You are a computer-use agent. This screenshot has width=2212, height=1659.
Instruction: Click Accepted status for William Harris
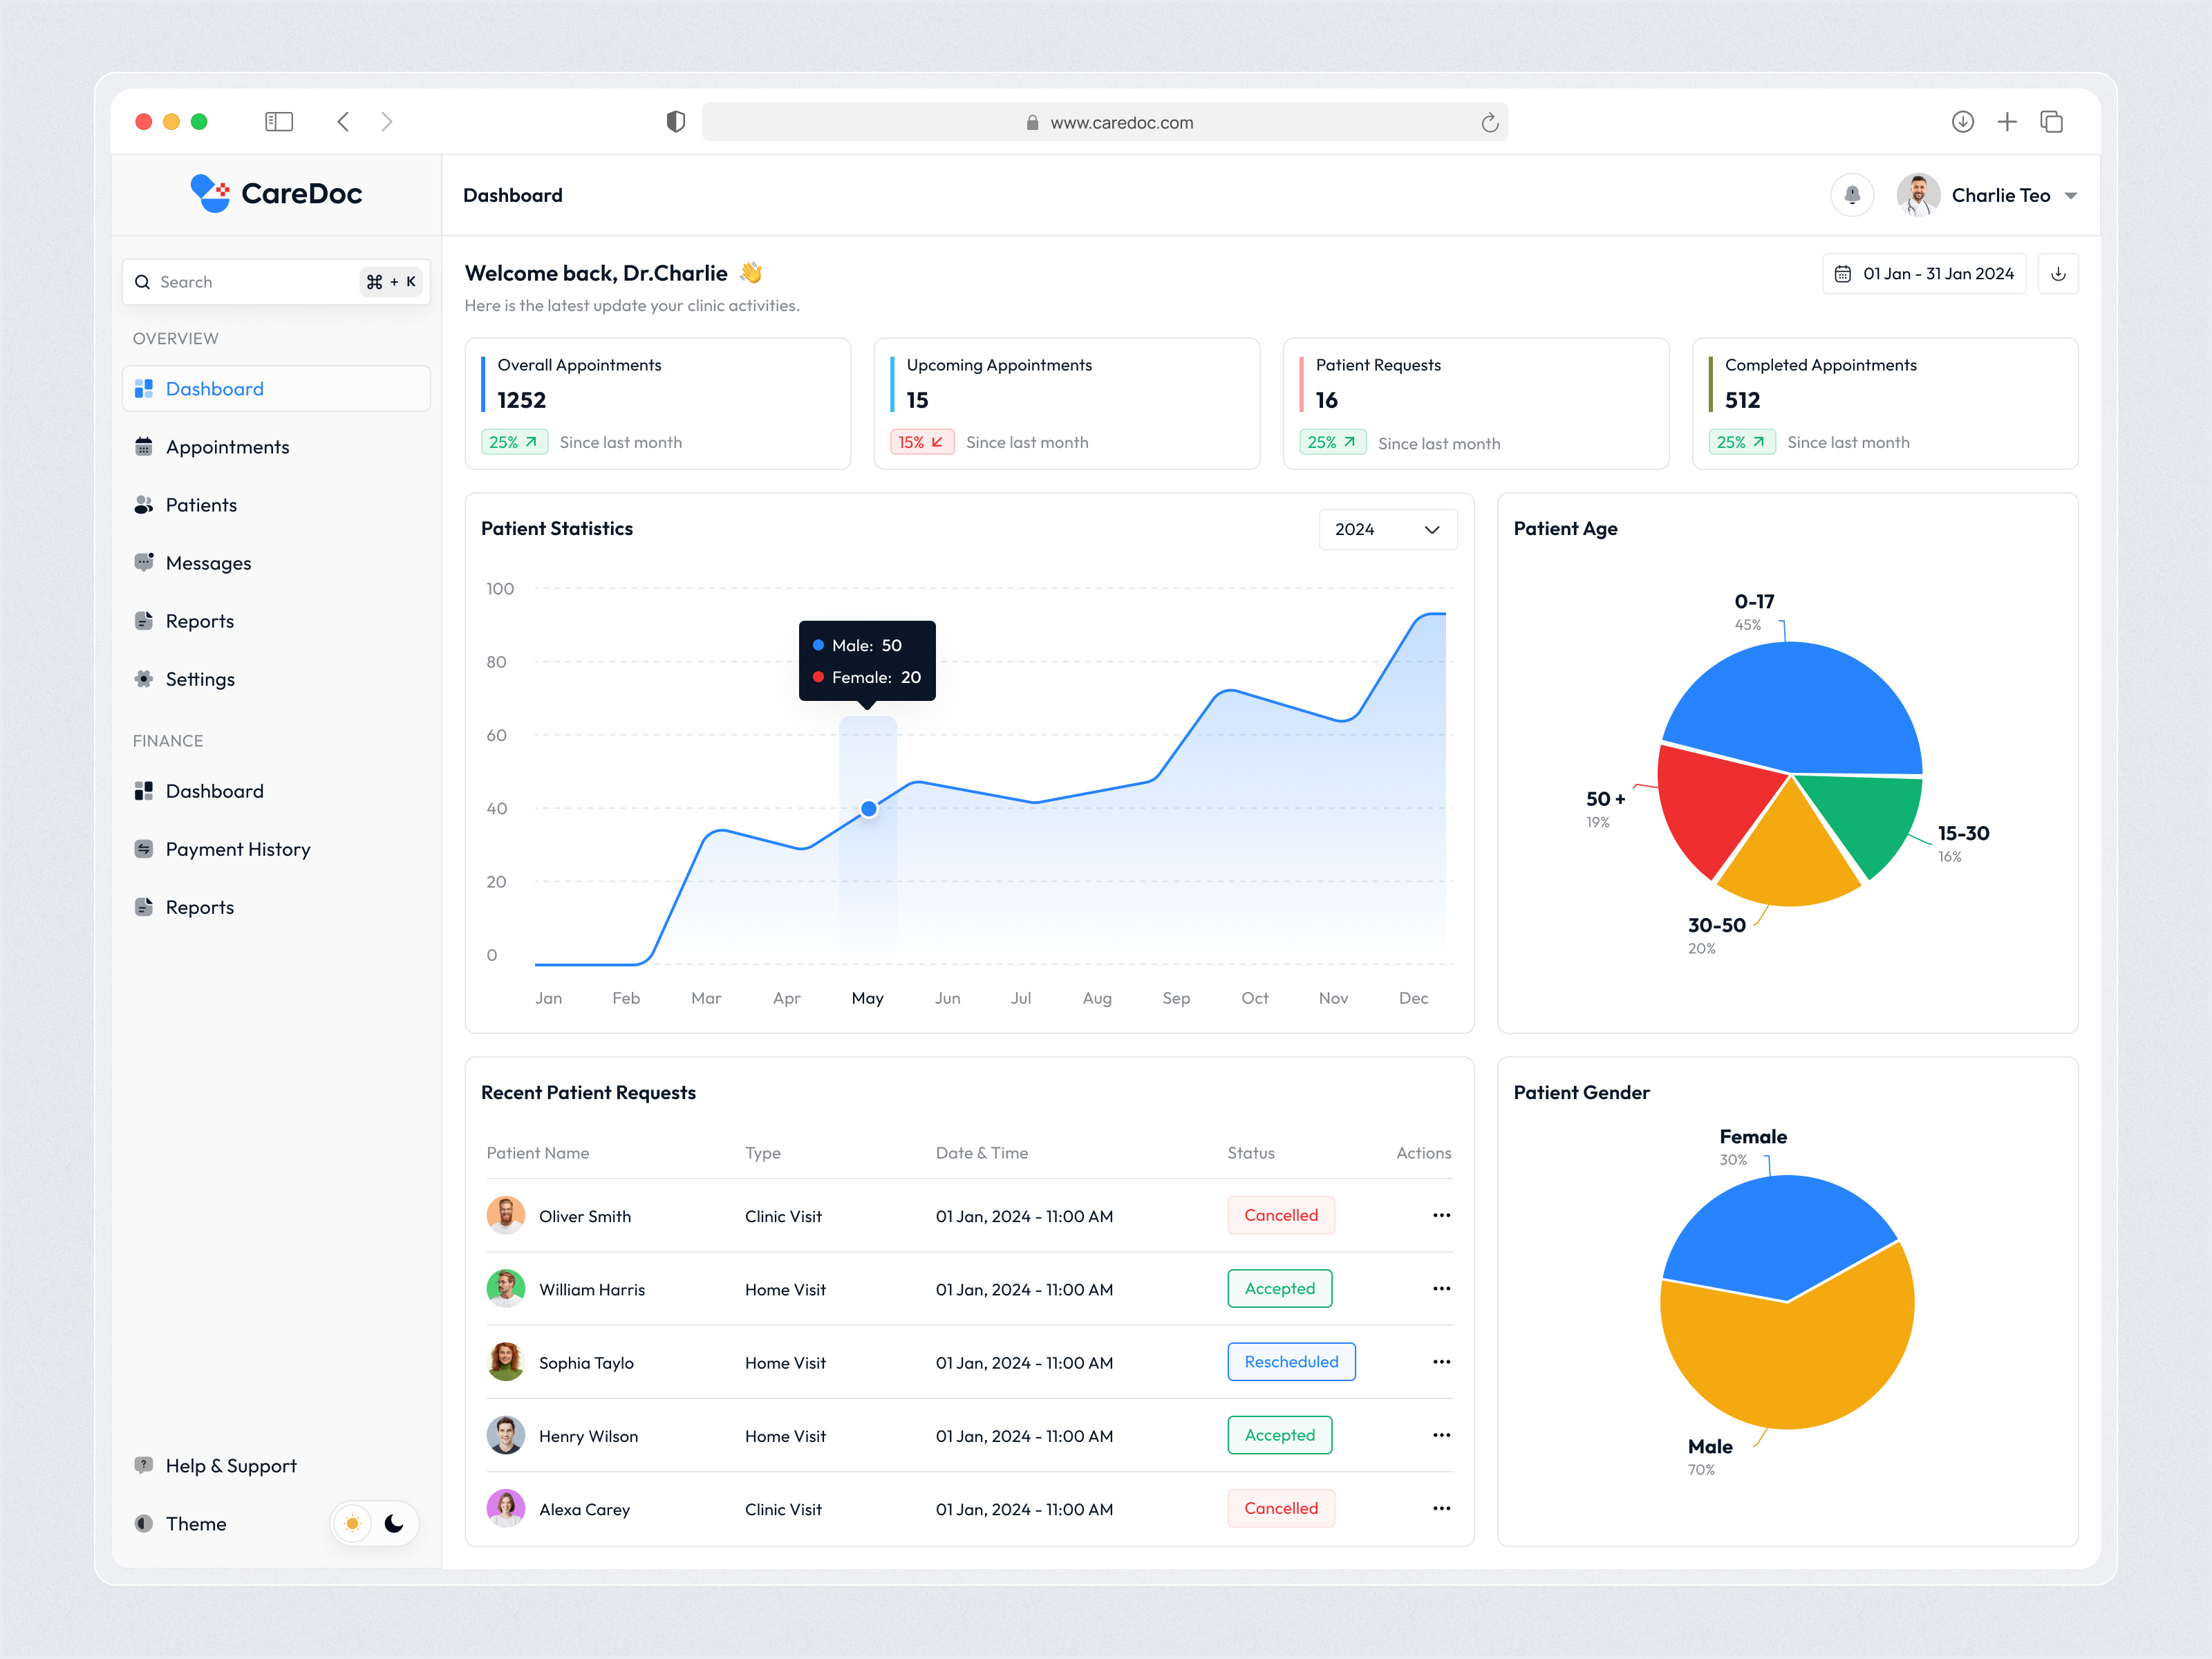click(x=1280, y=1288)
